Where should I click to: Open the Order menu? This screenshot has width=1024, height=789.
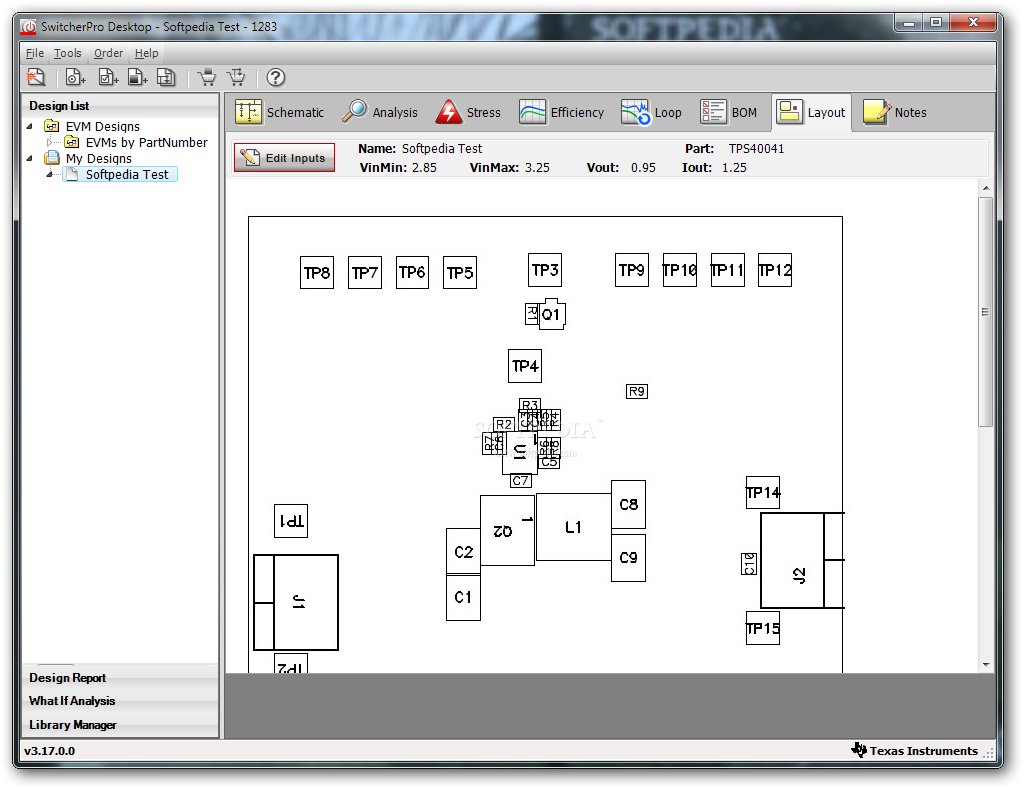click(x=108, y=53)
